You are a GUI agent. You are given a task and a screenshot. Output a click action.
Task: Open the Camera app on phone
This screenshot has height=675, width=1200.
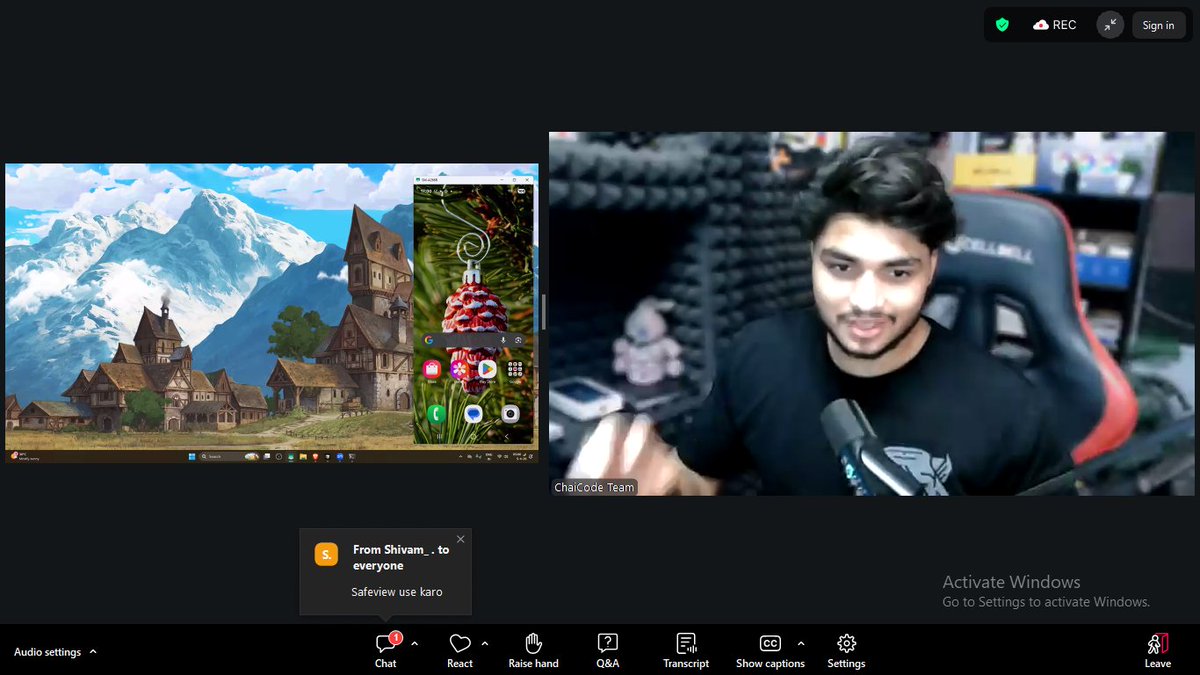pyautogui.click(x=510, y=414)
